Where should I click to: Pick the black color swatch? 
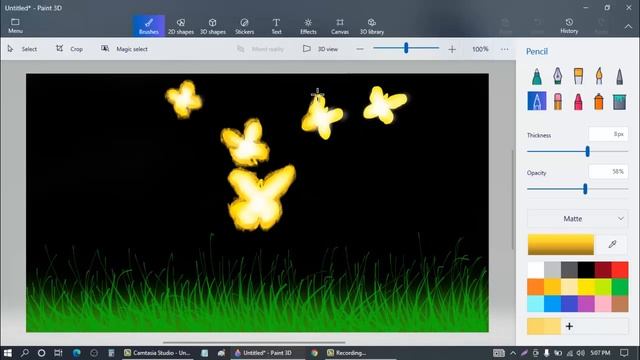pos(586,270)
